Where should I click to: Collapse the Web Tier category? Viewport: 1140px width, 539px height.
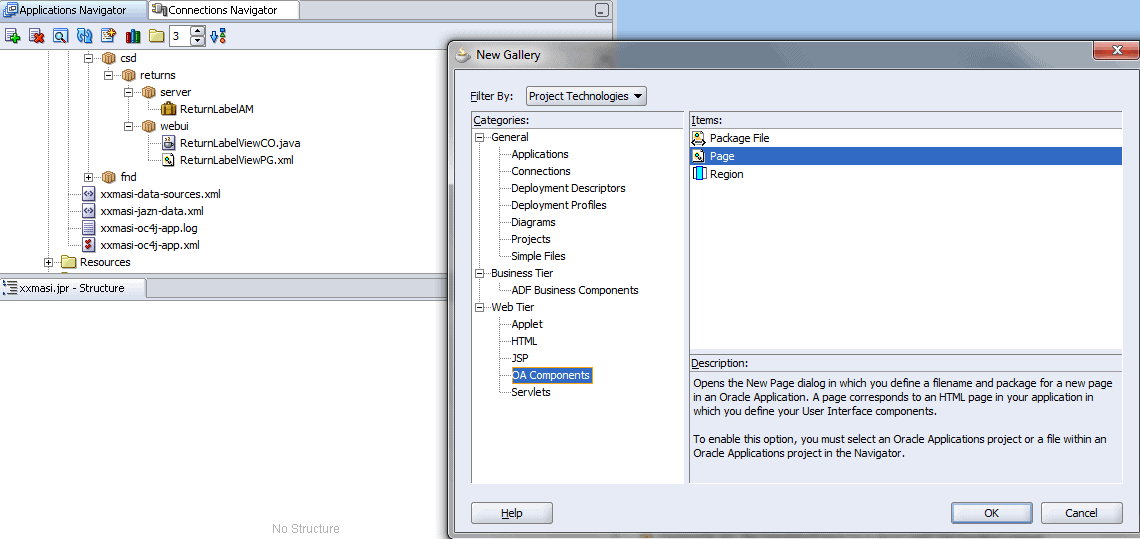point(479,307)
